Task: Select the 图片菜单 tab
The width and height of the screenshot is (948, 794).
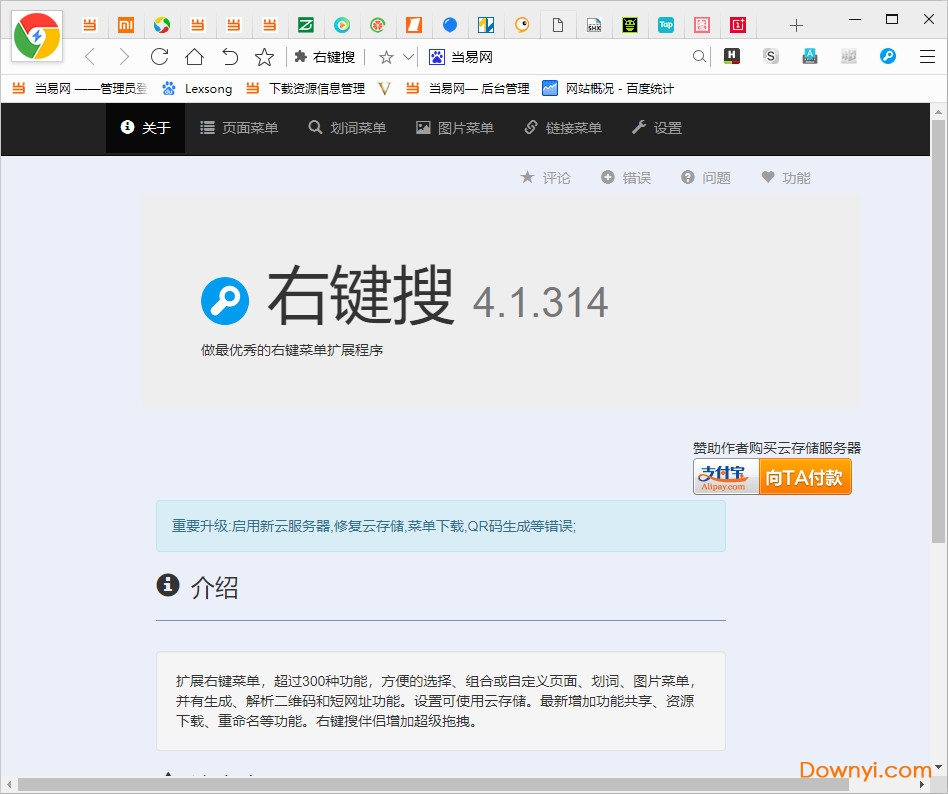Action: pyautogui.click(x=455, y=128)
